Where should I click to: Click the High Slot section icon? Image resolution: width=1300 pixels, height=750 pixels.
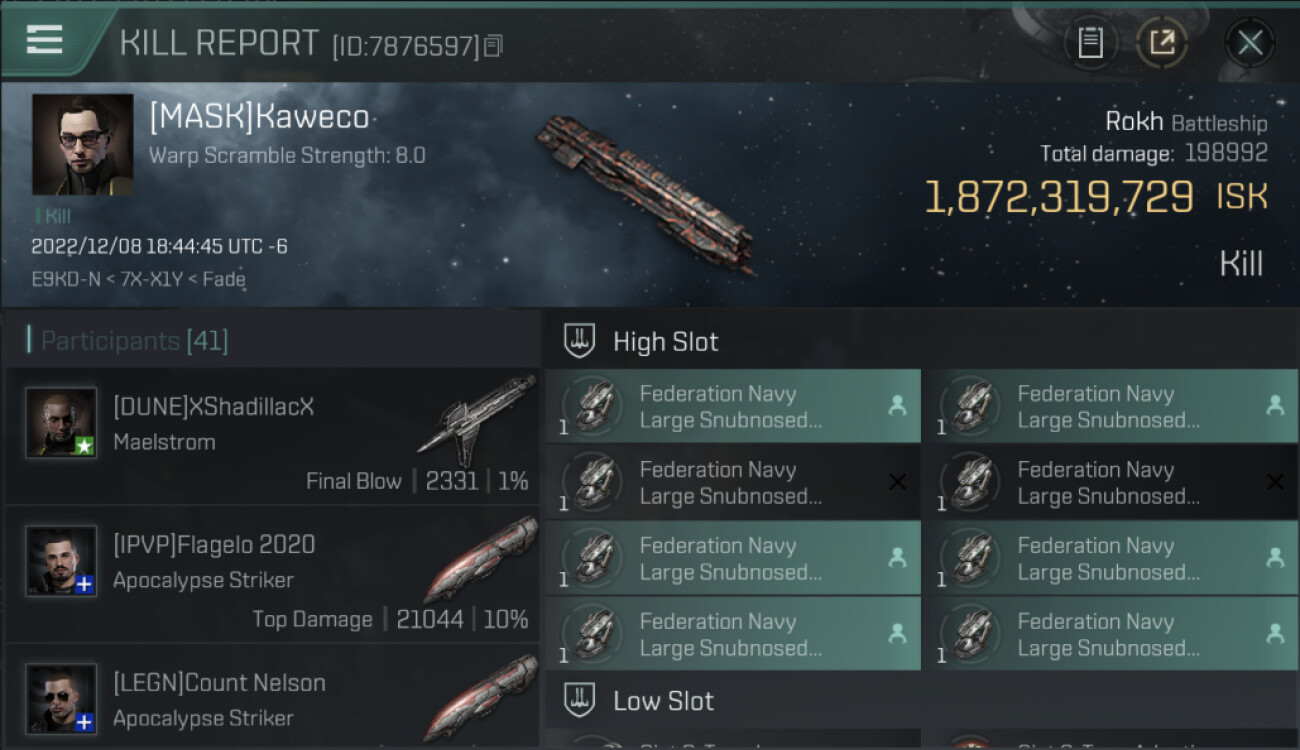(x=580, y=341)
